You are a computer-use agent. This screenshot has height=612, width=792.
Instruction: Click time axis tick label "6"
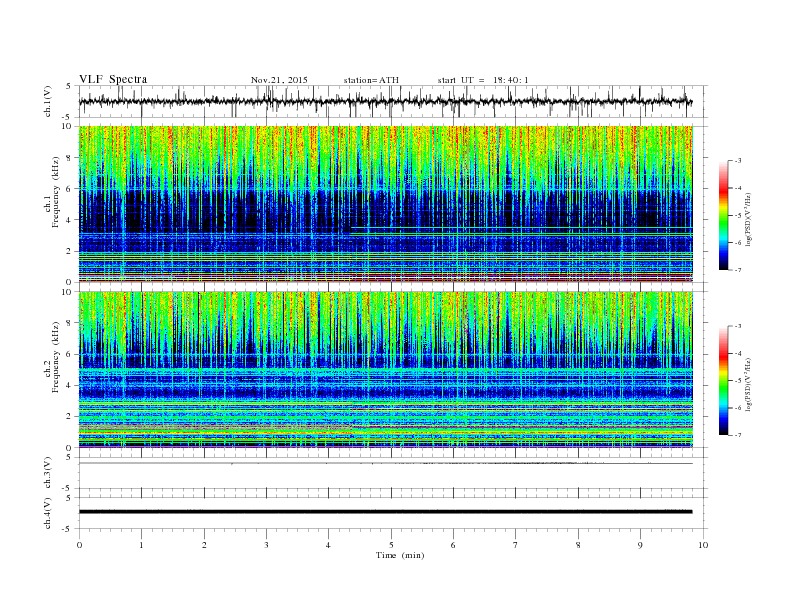[x=454, y=545]
